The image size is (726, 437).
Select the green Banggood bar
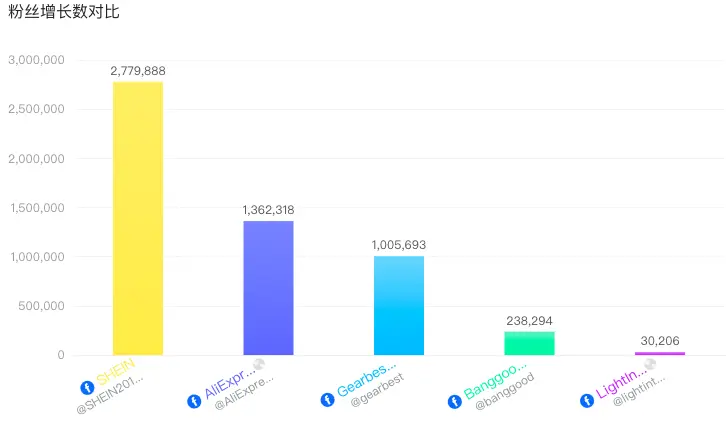tap(529, 343)
